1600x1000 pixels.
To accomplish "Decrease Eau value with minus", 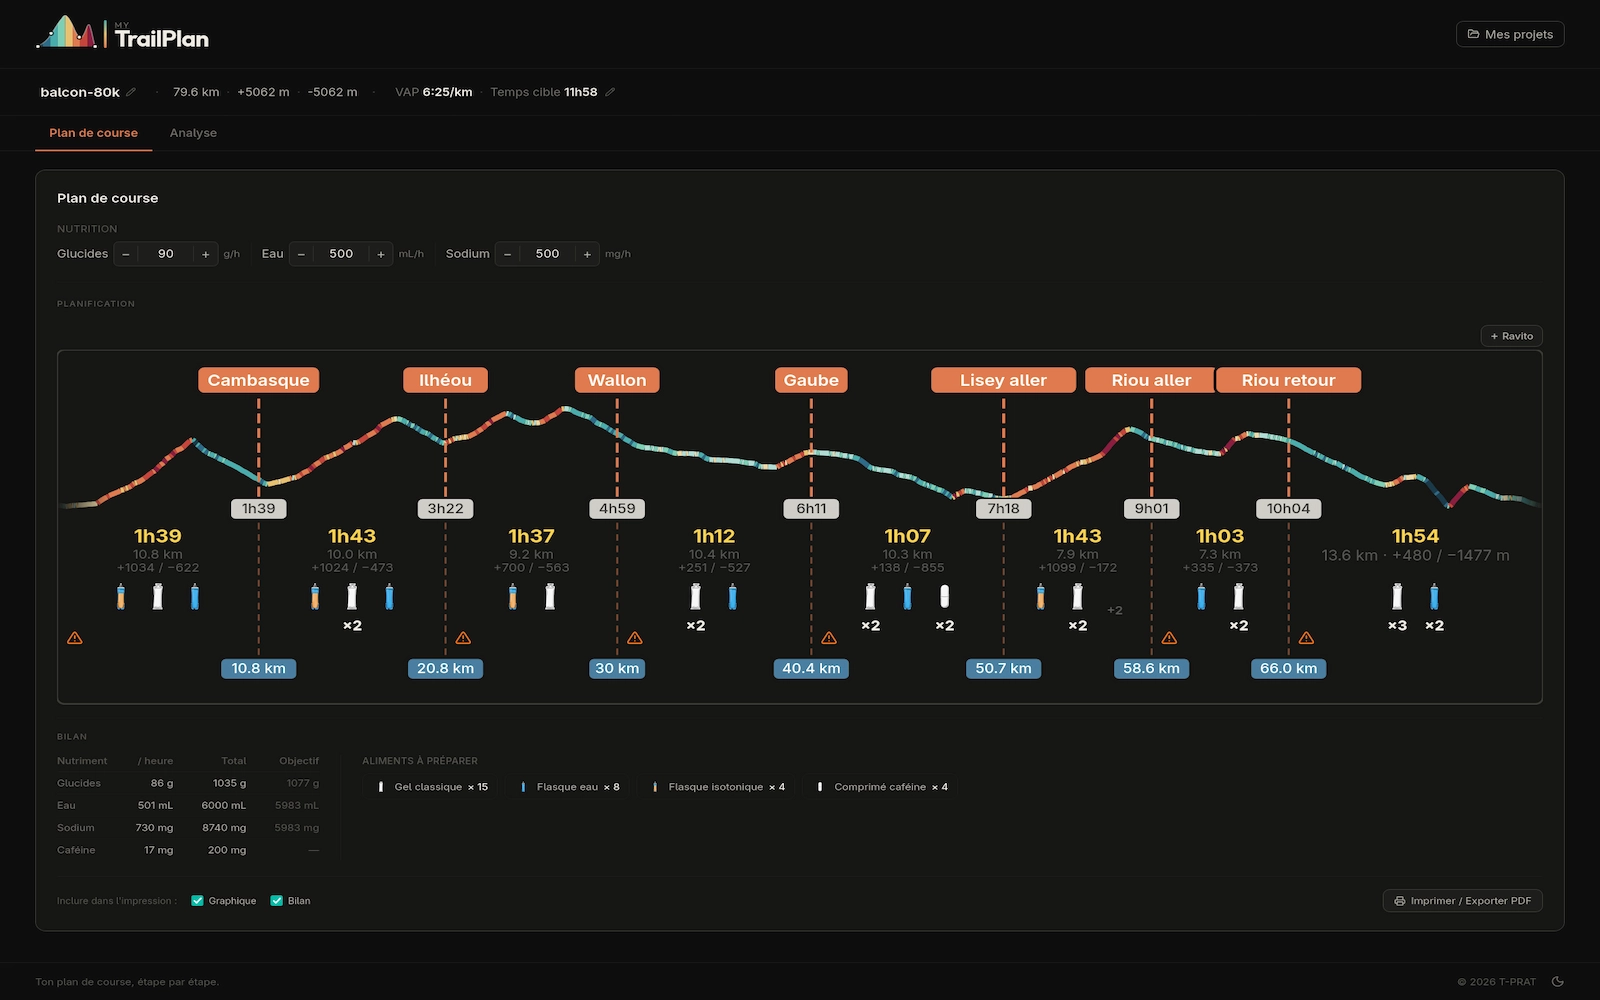I will click(301, 254).
